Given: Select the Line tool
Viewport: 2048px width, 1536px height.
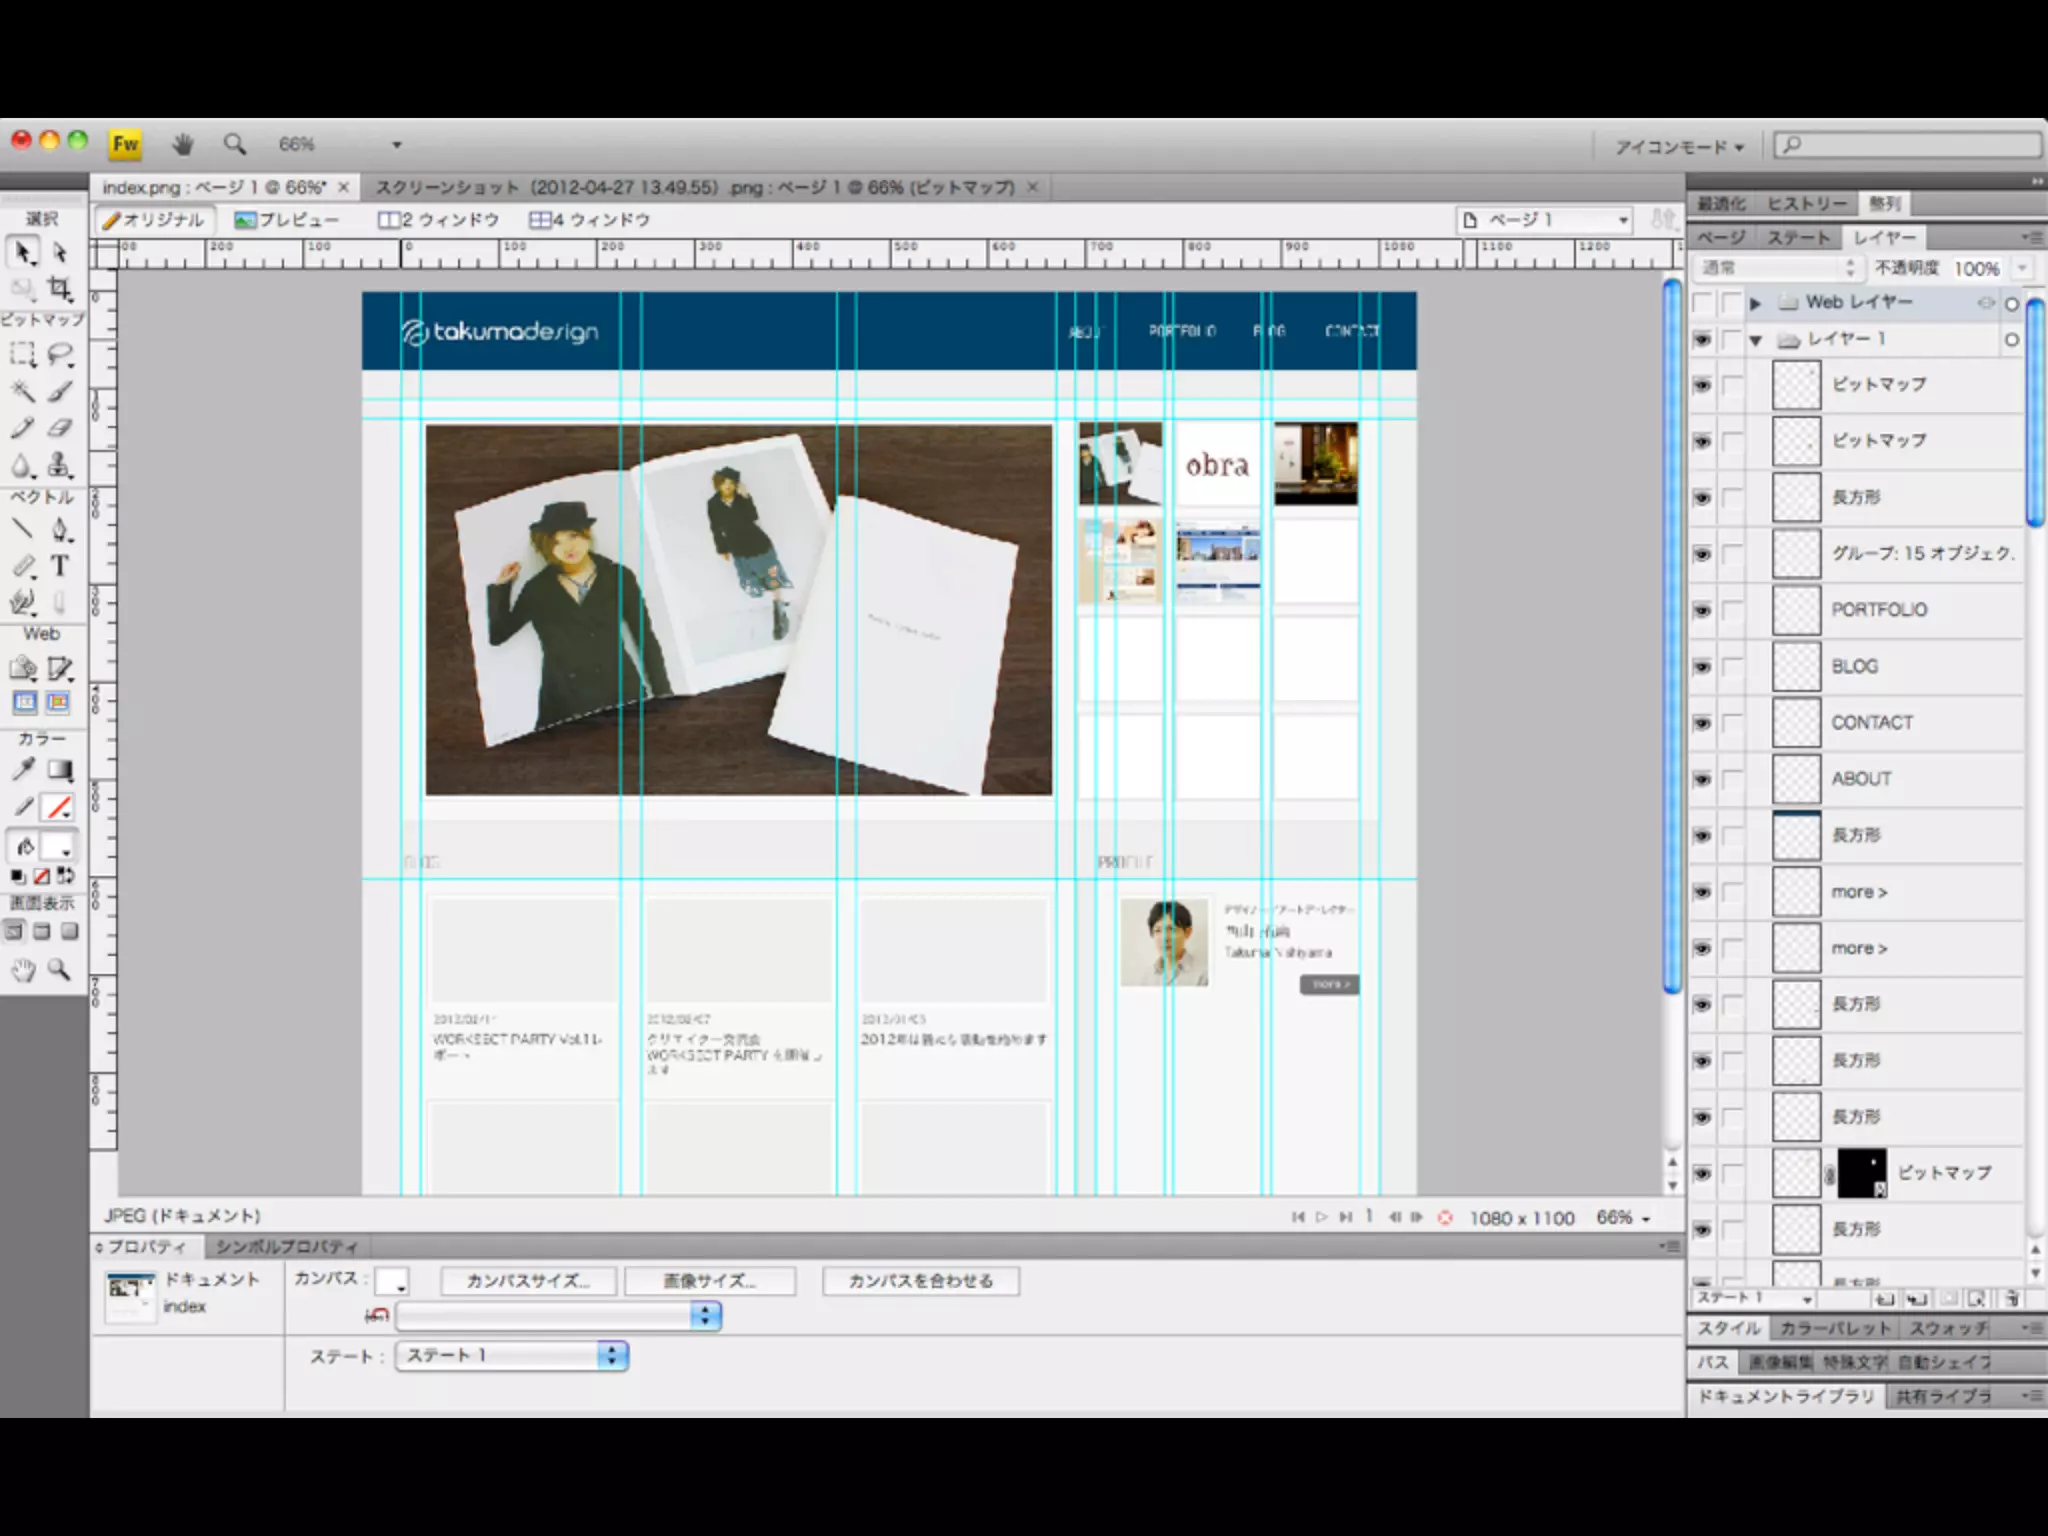Looking at the screenshot, I should pyautogui.click(x=22, y=529).
